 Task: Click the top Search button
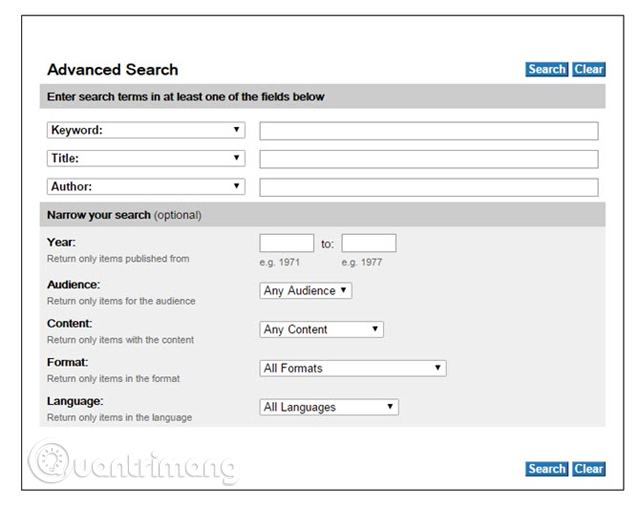click(546, 70)
